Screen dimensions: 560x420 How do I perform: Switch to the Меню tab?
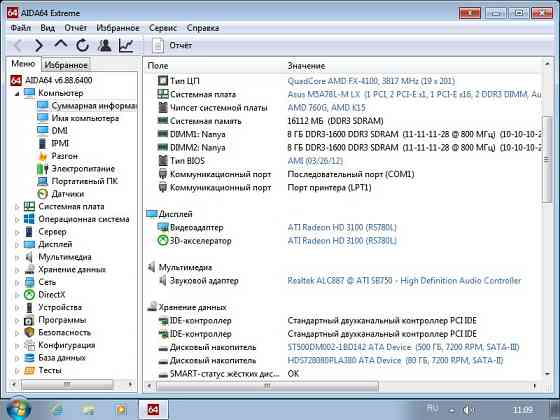tap(23, 64)
